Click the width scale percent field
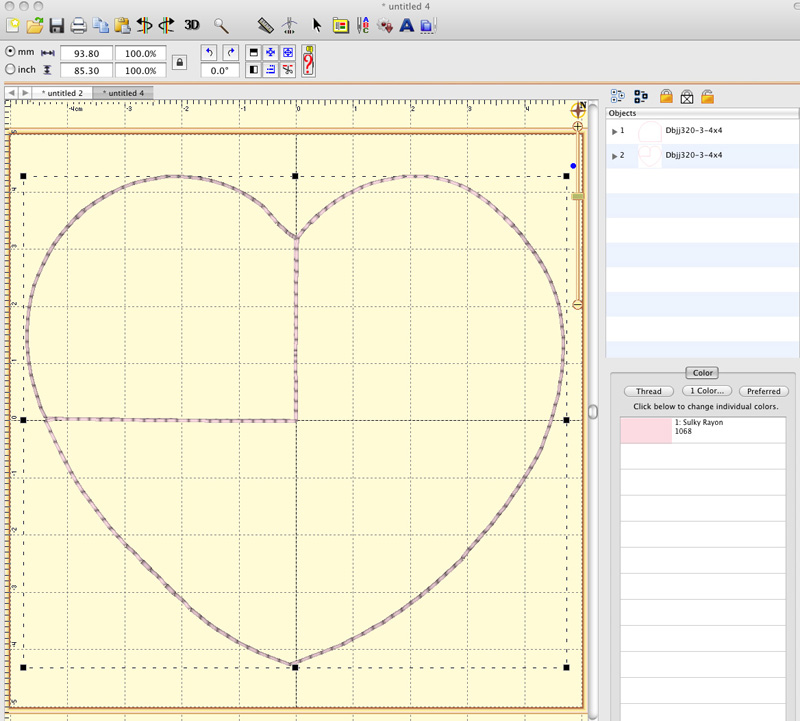The width and height of the screenshot is (800, 721). 140,54
